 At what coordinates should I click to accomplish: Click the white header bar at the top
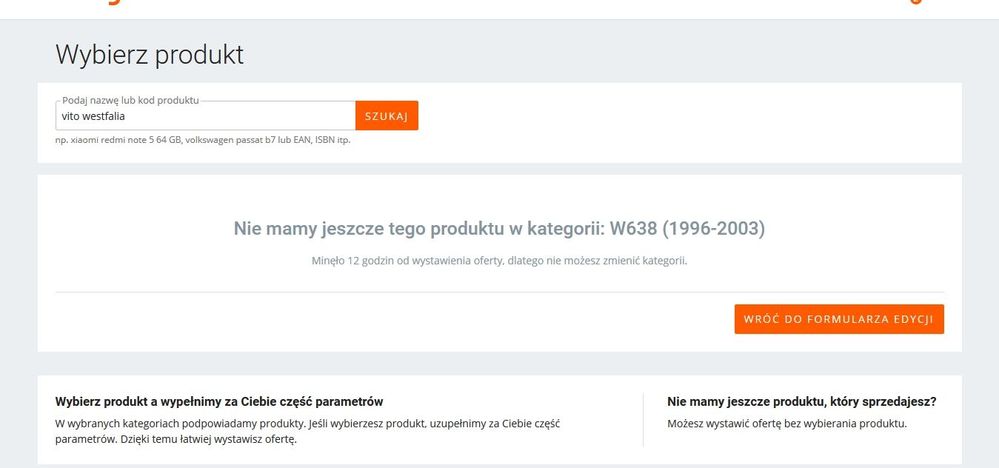(x=500, y=8)
